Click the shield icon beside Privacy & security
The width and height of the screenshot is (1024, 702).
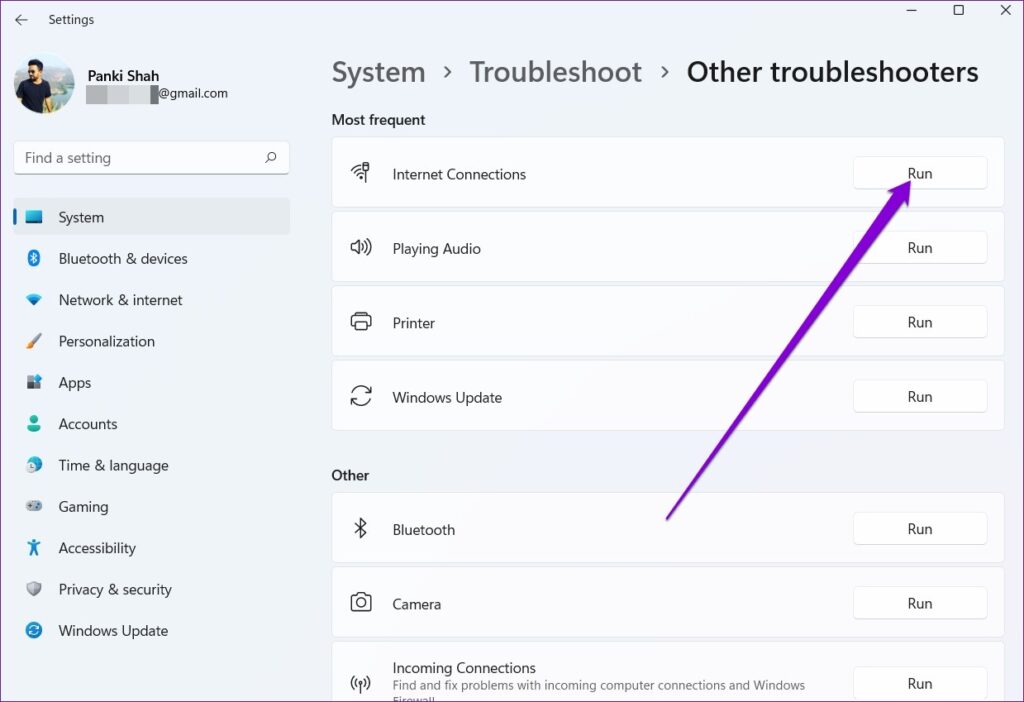(x=33, y=589)
